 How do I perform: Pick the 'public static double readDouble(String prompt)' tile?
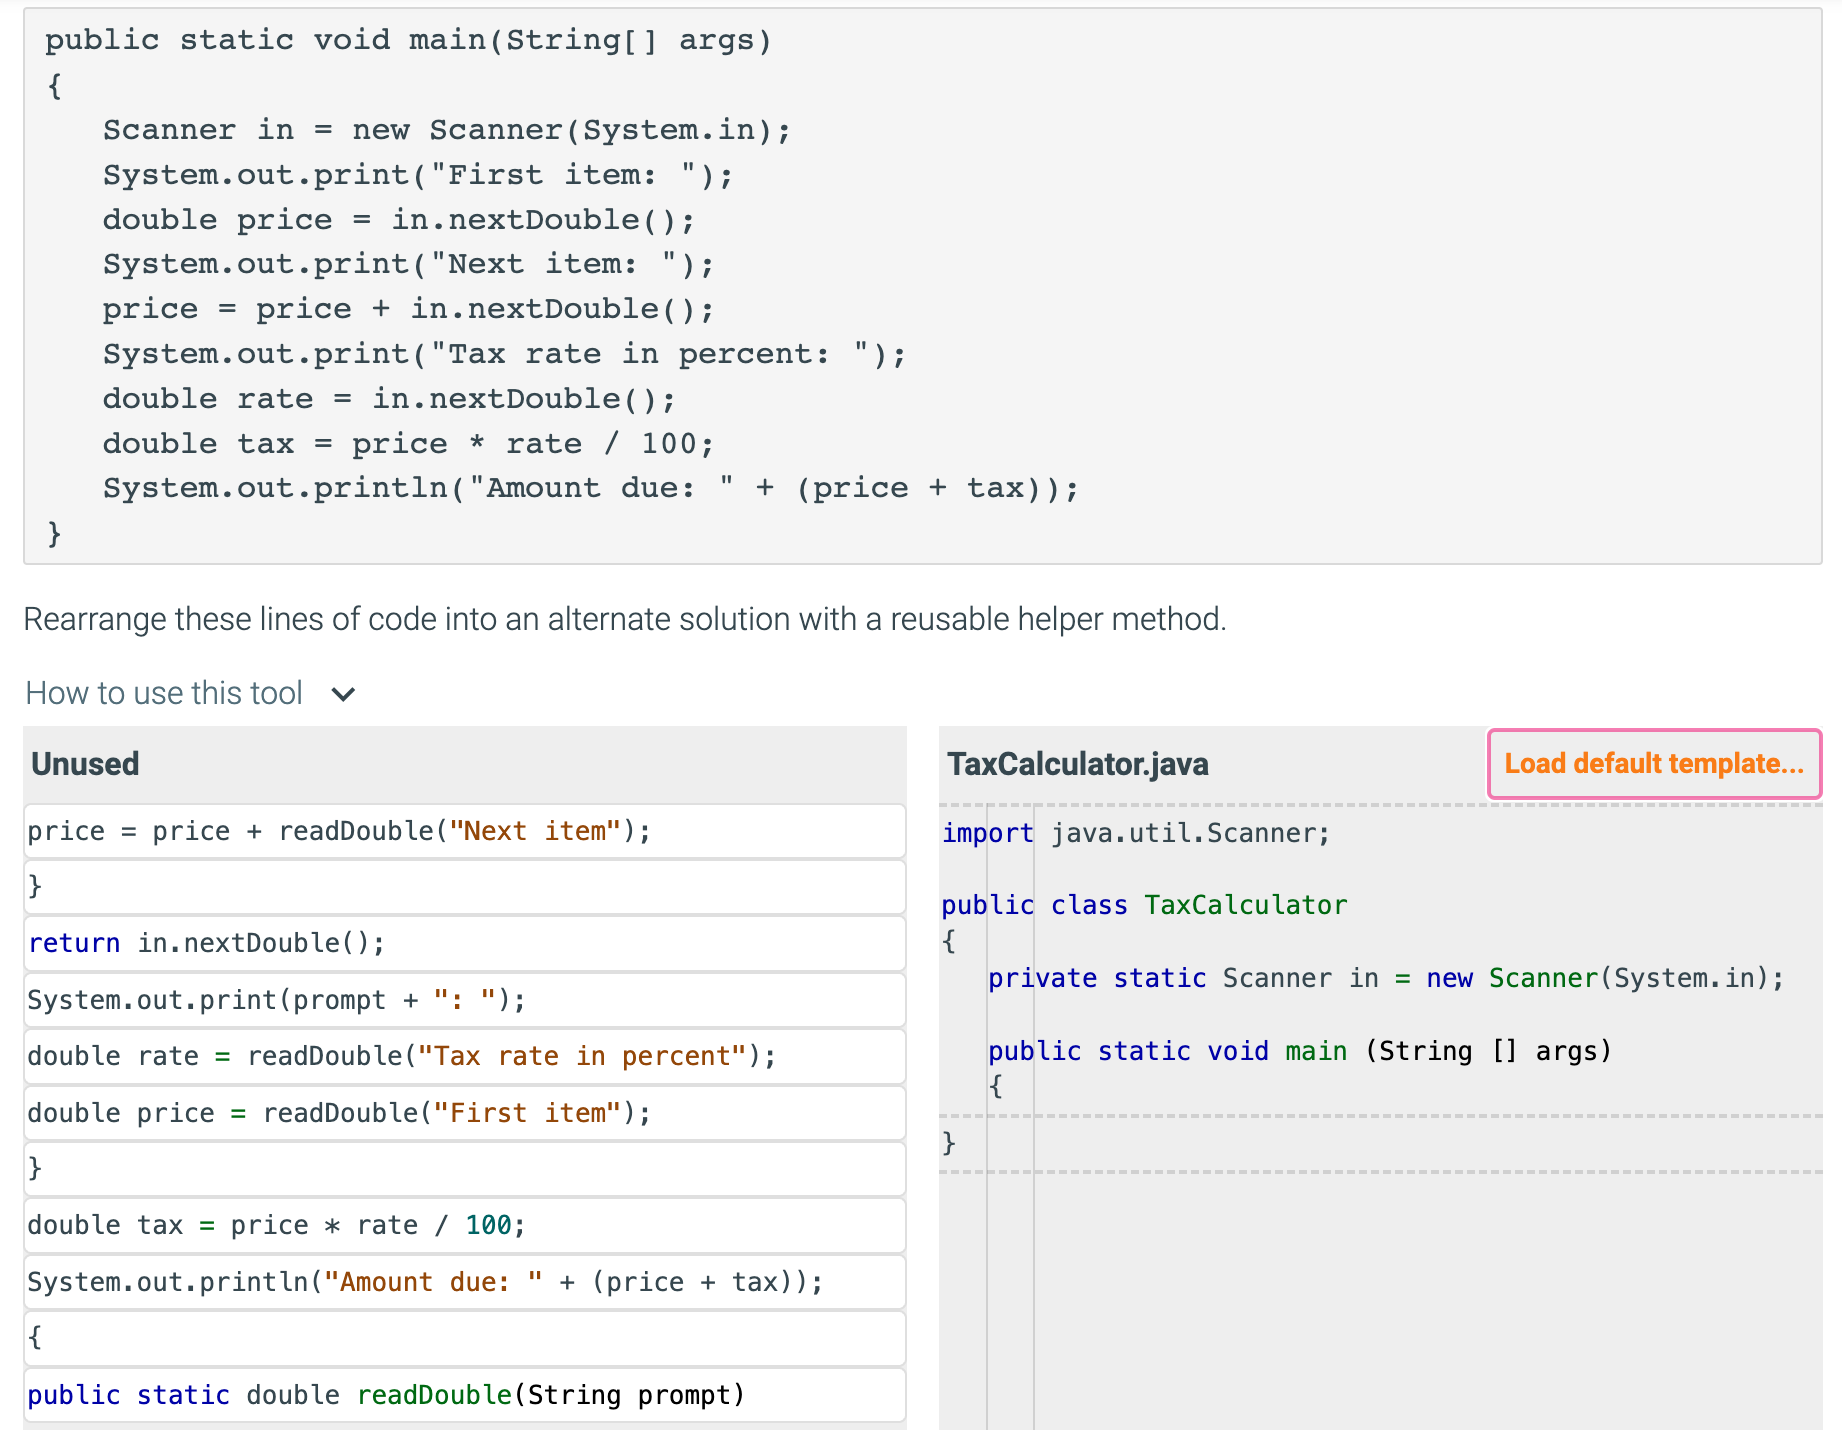pyautogui.click(x=464, y=1395)
